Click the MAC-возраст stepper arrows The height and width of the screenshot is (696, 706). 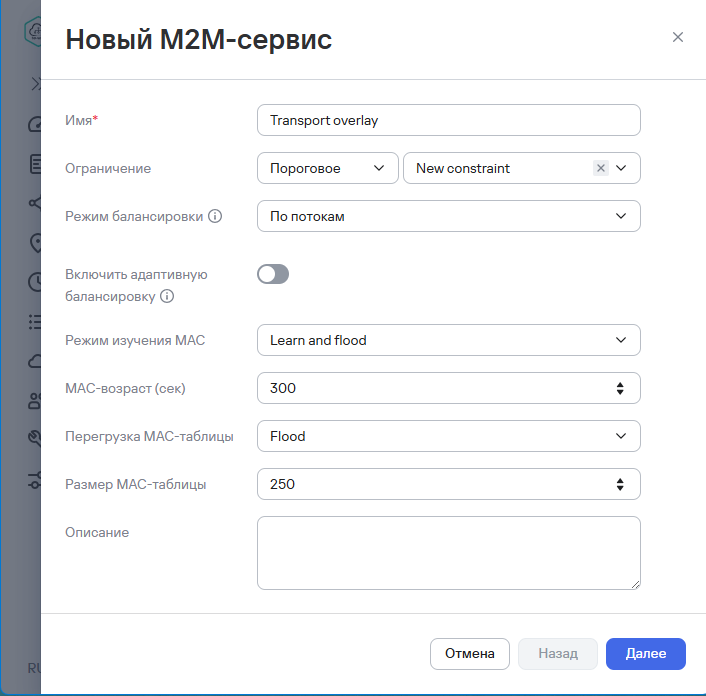620,388
